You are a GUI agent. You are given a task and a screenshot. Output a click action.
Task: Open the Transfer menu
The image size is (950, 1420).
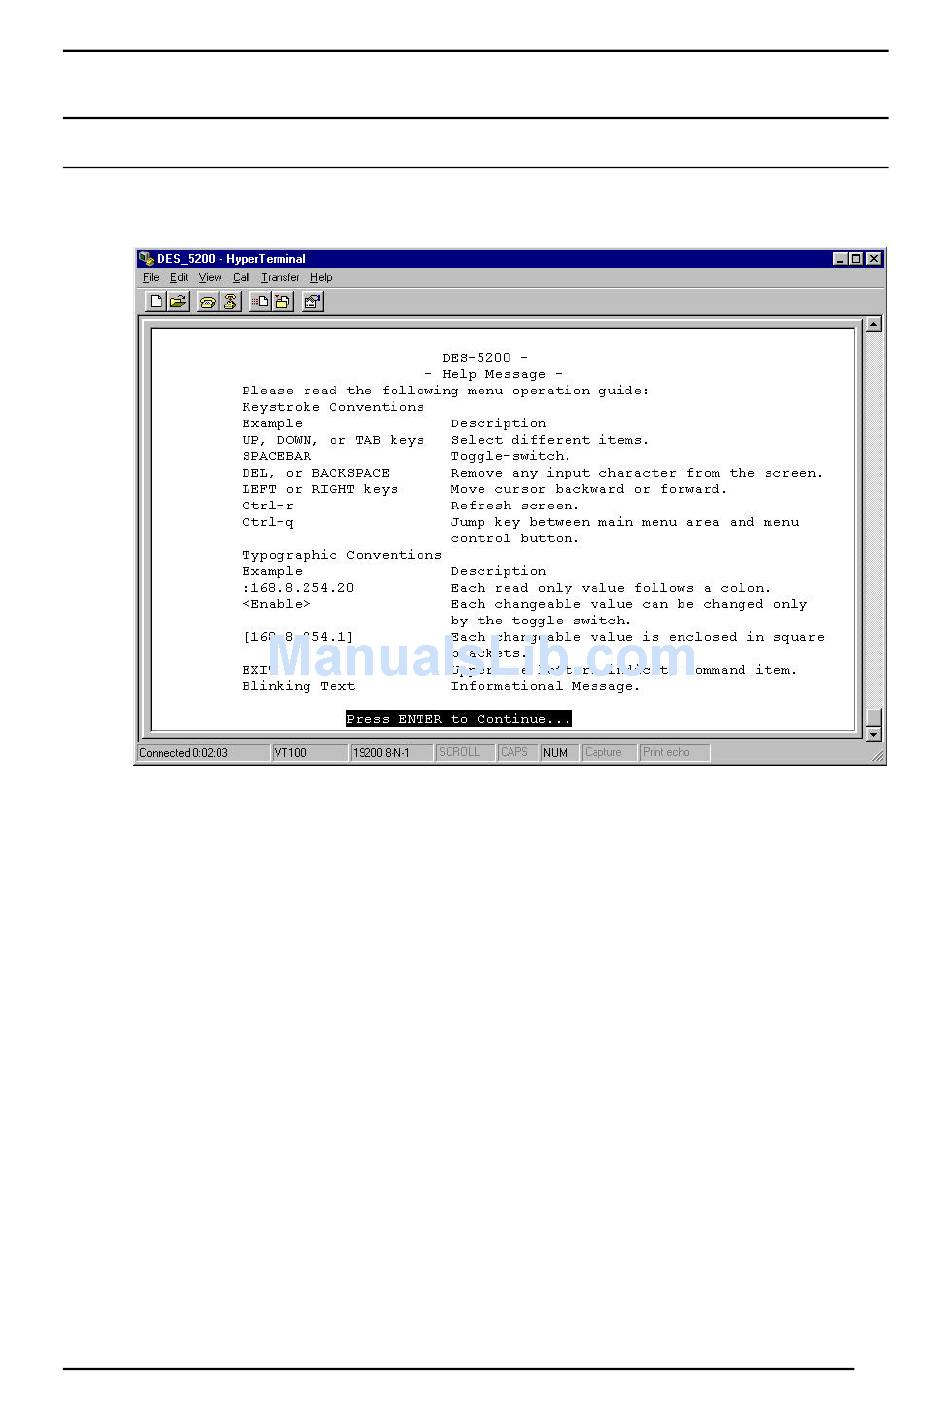[280, 277]
